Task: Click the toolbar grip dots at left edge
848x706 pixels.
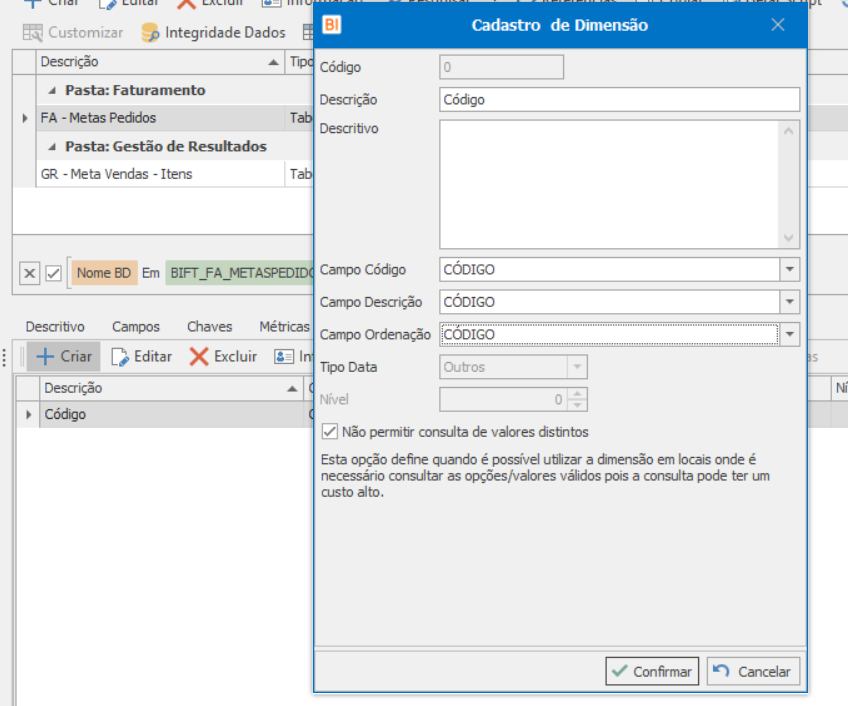Action: click(4, 357)
